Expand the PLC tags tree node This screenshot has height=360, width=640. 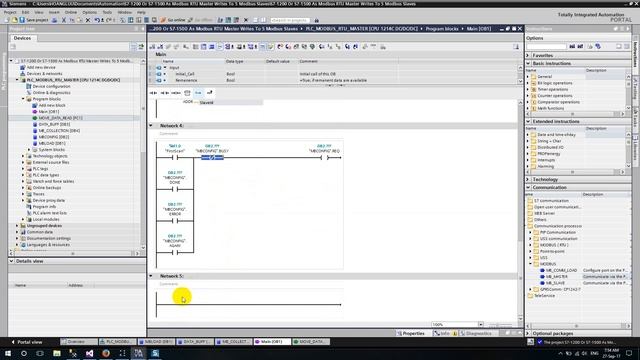(x=23, y=169)
